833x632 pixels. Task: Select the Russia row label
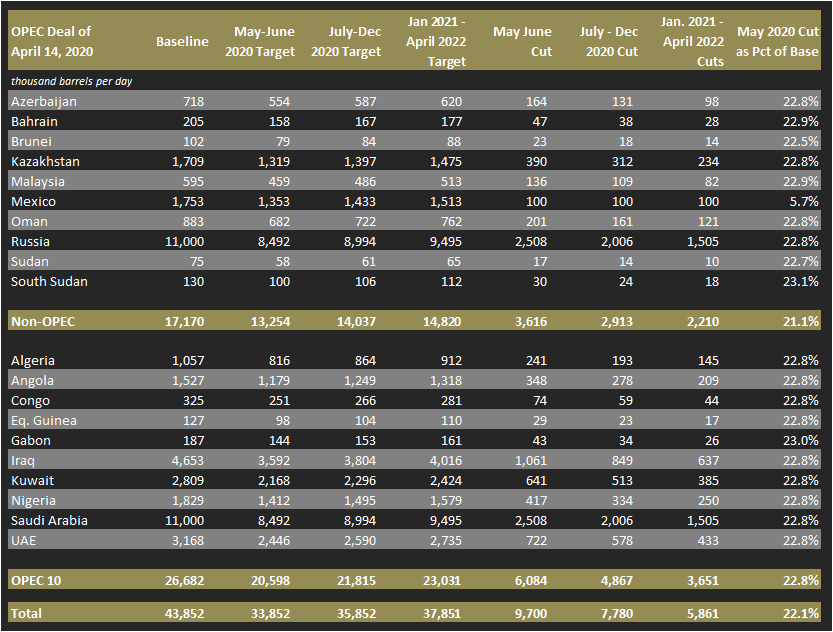[x=30, y=242]
